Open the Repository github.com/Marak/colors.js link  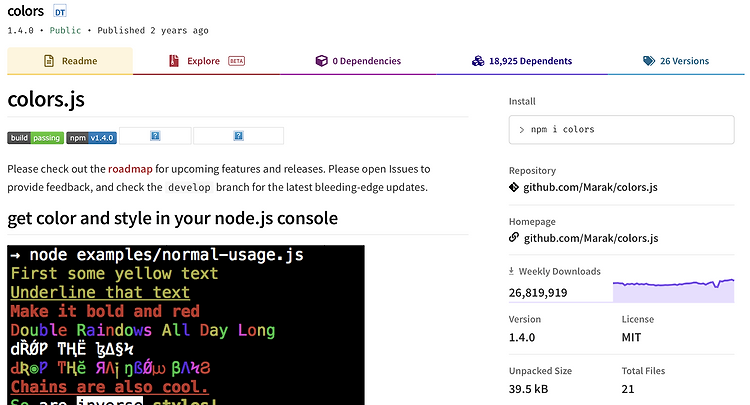pyautogui.click(x=590, y=187)
